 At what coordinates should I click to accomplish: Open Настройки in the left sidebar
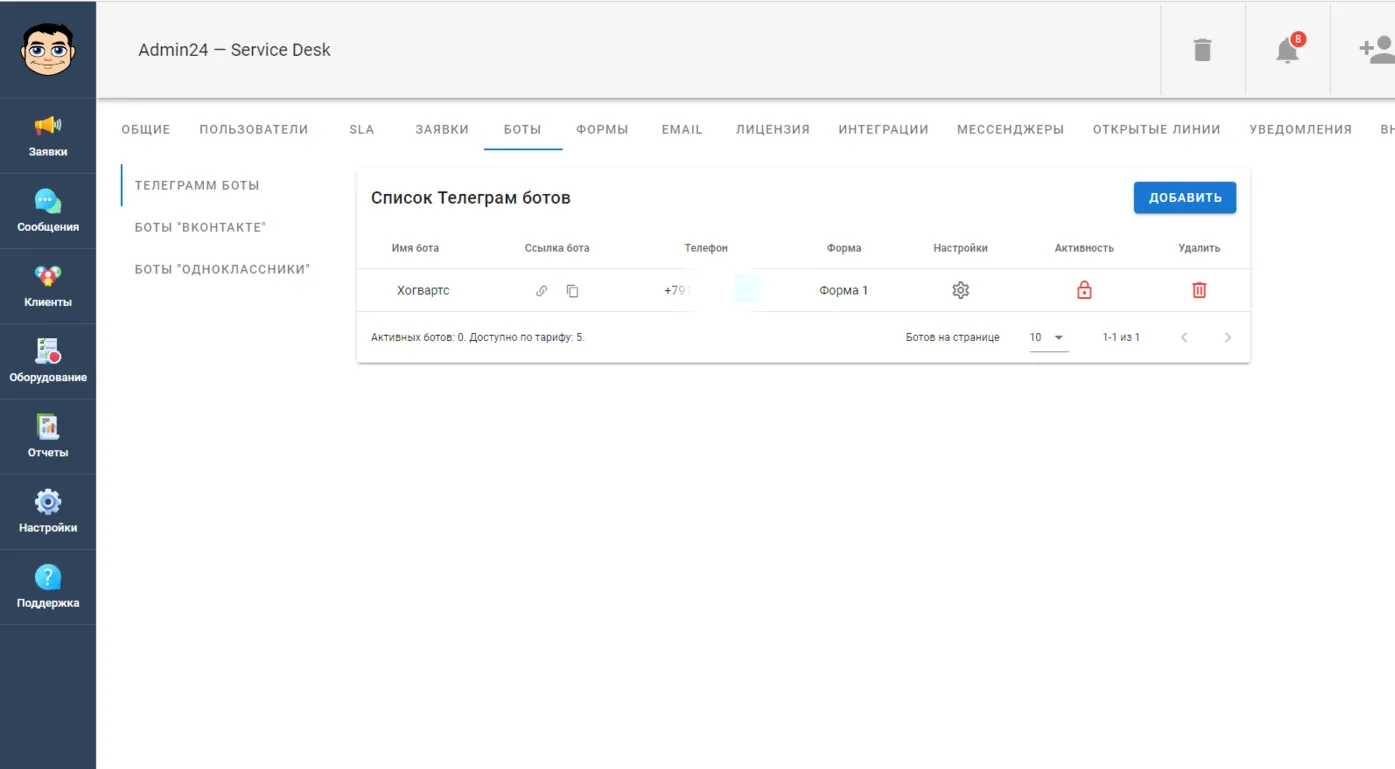click(48, 511)
